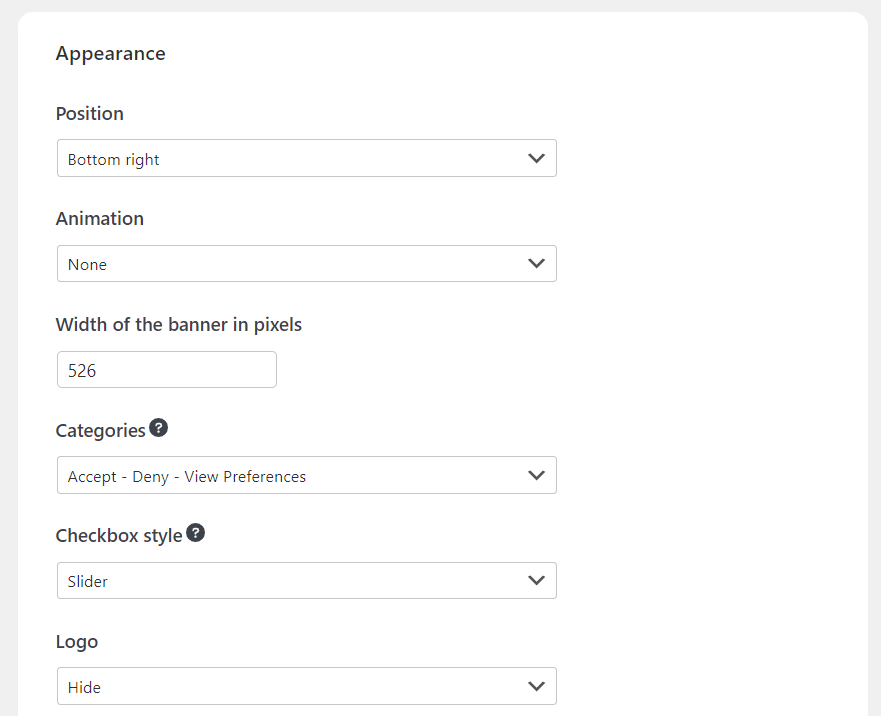Open the Animation dropdown set to None

306,264
